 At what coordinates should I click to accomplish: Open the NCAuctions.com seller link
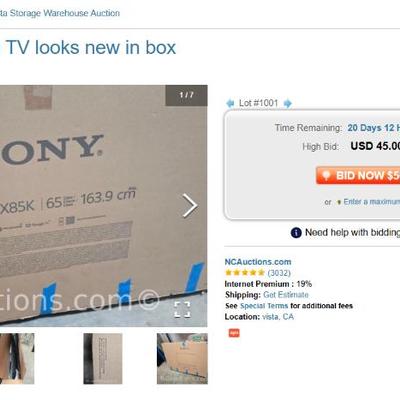[x=258, y=262]
